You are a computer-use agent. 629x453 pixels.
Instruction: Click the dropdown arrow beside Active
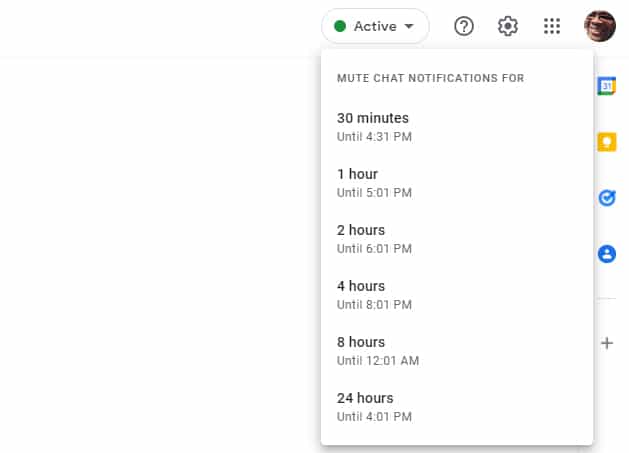tap(409, 26)
